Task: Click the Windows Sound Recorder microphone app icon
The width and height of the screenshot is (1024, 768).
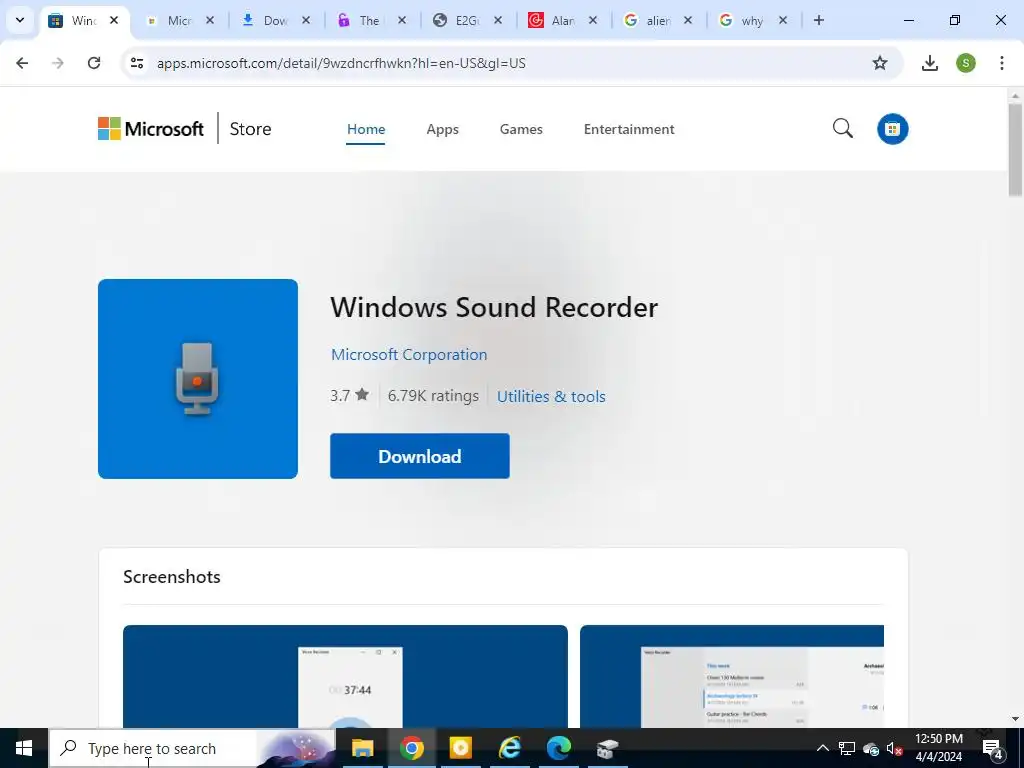Action: [x=198, y=379]
